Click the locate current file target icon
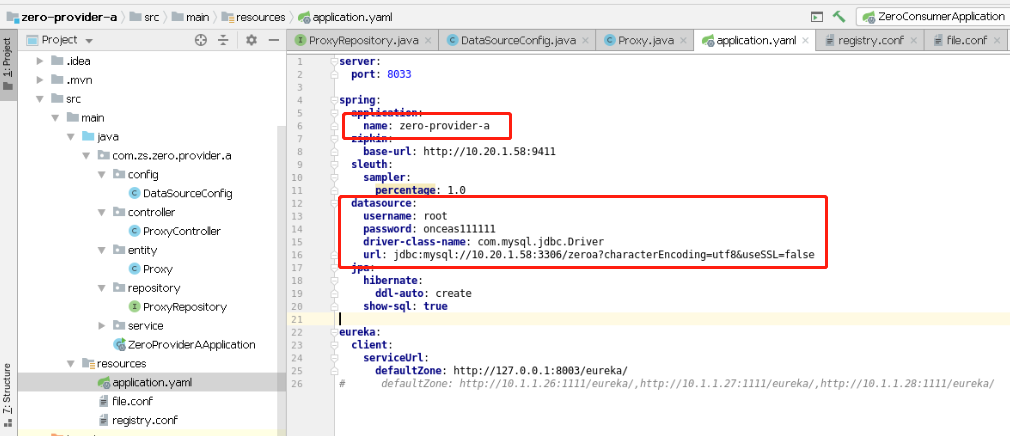 [201, 40]
